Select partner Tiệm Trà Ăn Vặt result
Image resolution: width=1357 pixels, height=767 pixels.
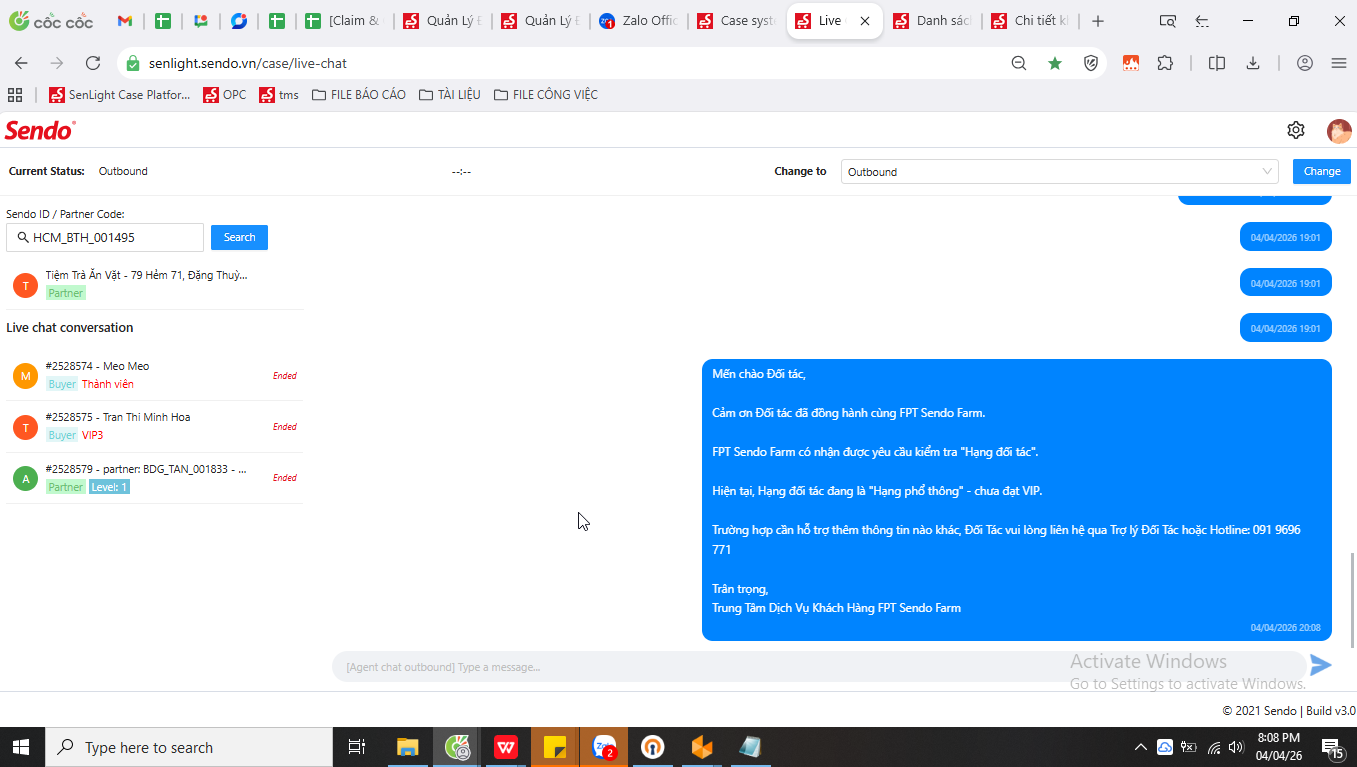click(154, 284)
